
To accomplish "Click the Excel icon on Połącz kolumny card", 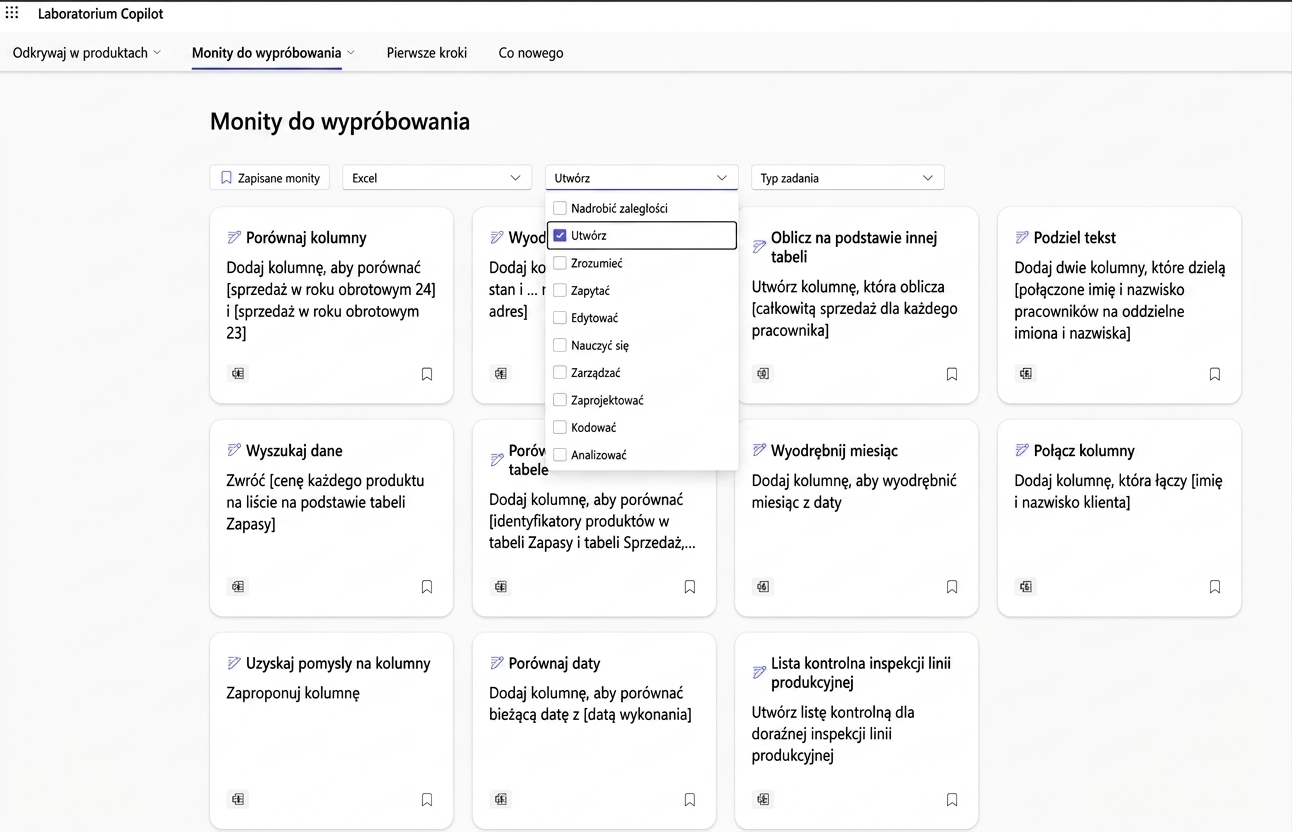I will coord(1026,587).
